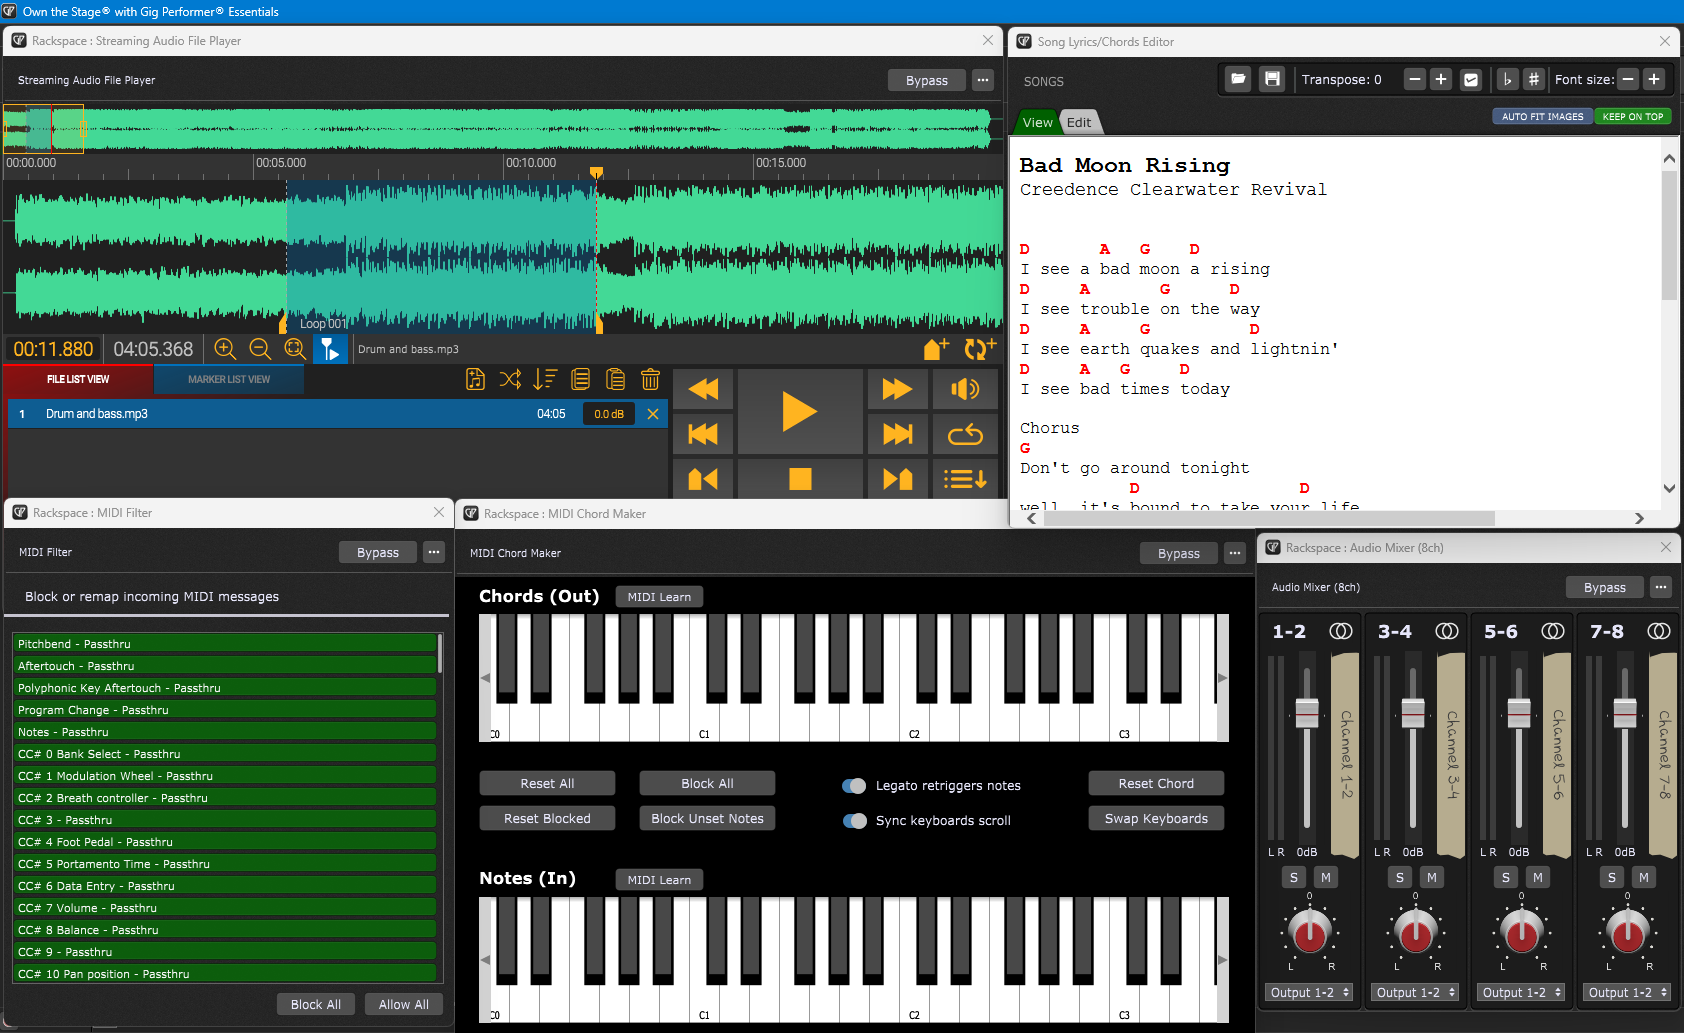Screen dimensions: 1684x1033
Task: Increase the transpose value
Action: click(x=1441, y=79)
